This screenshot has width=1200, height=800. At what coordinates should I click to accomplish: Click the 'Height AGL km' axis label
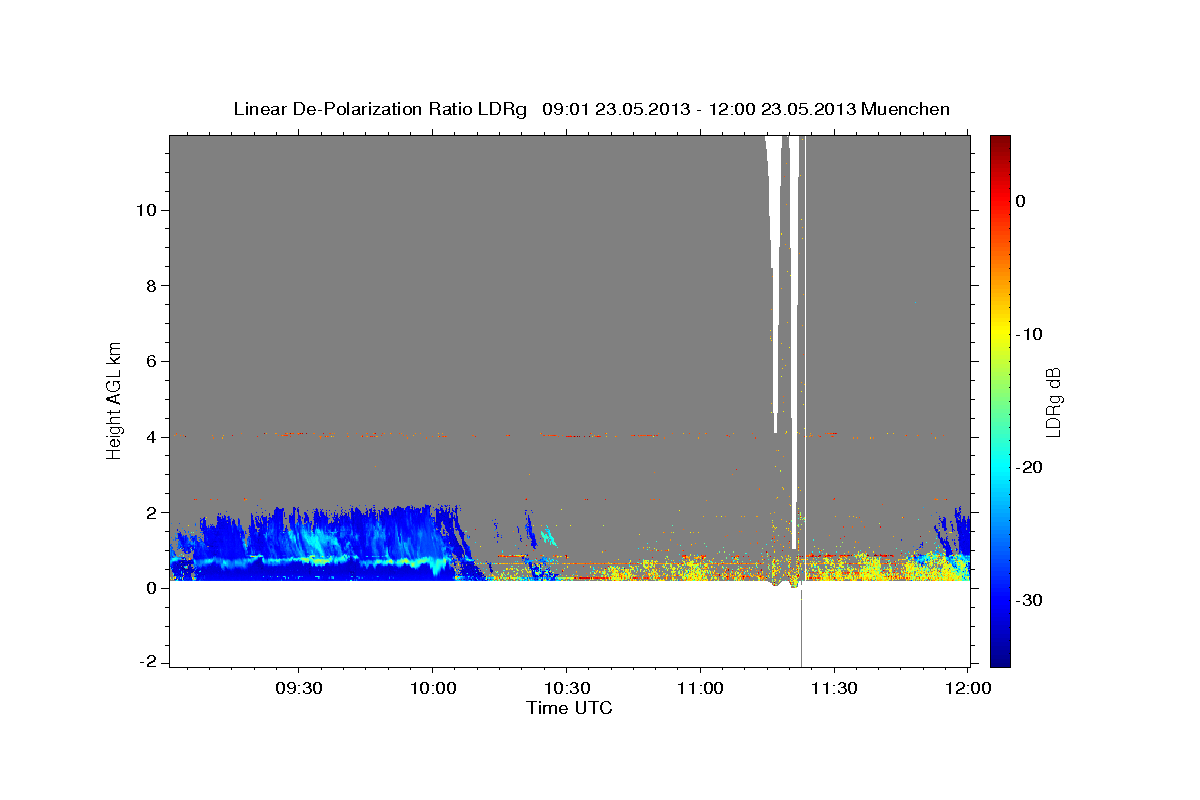(x=114, y=400)
